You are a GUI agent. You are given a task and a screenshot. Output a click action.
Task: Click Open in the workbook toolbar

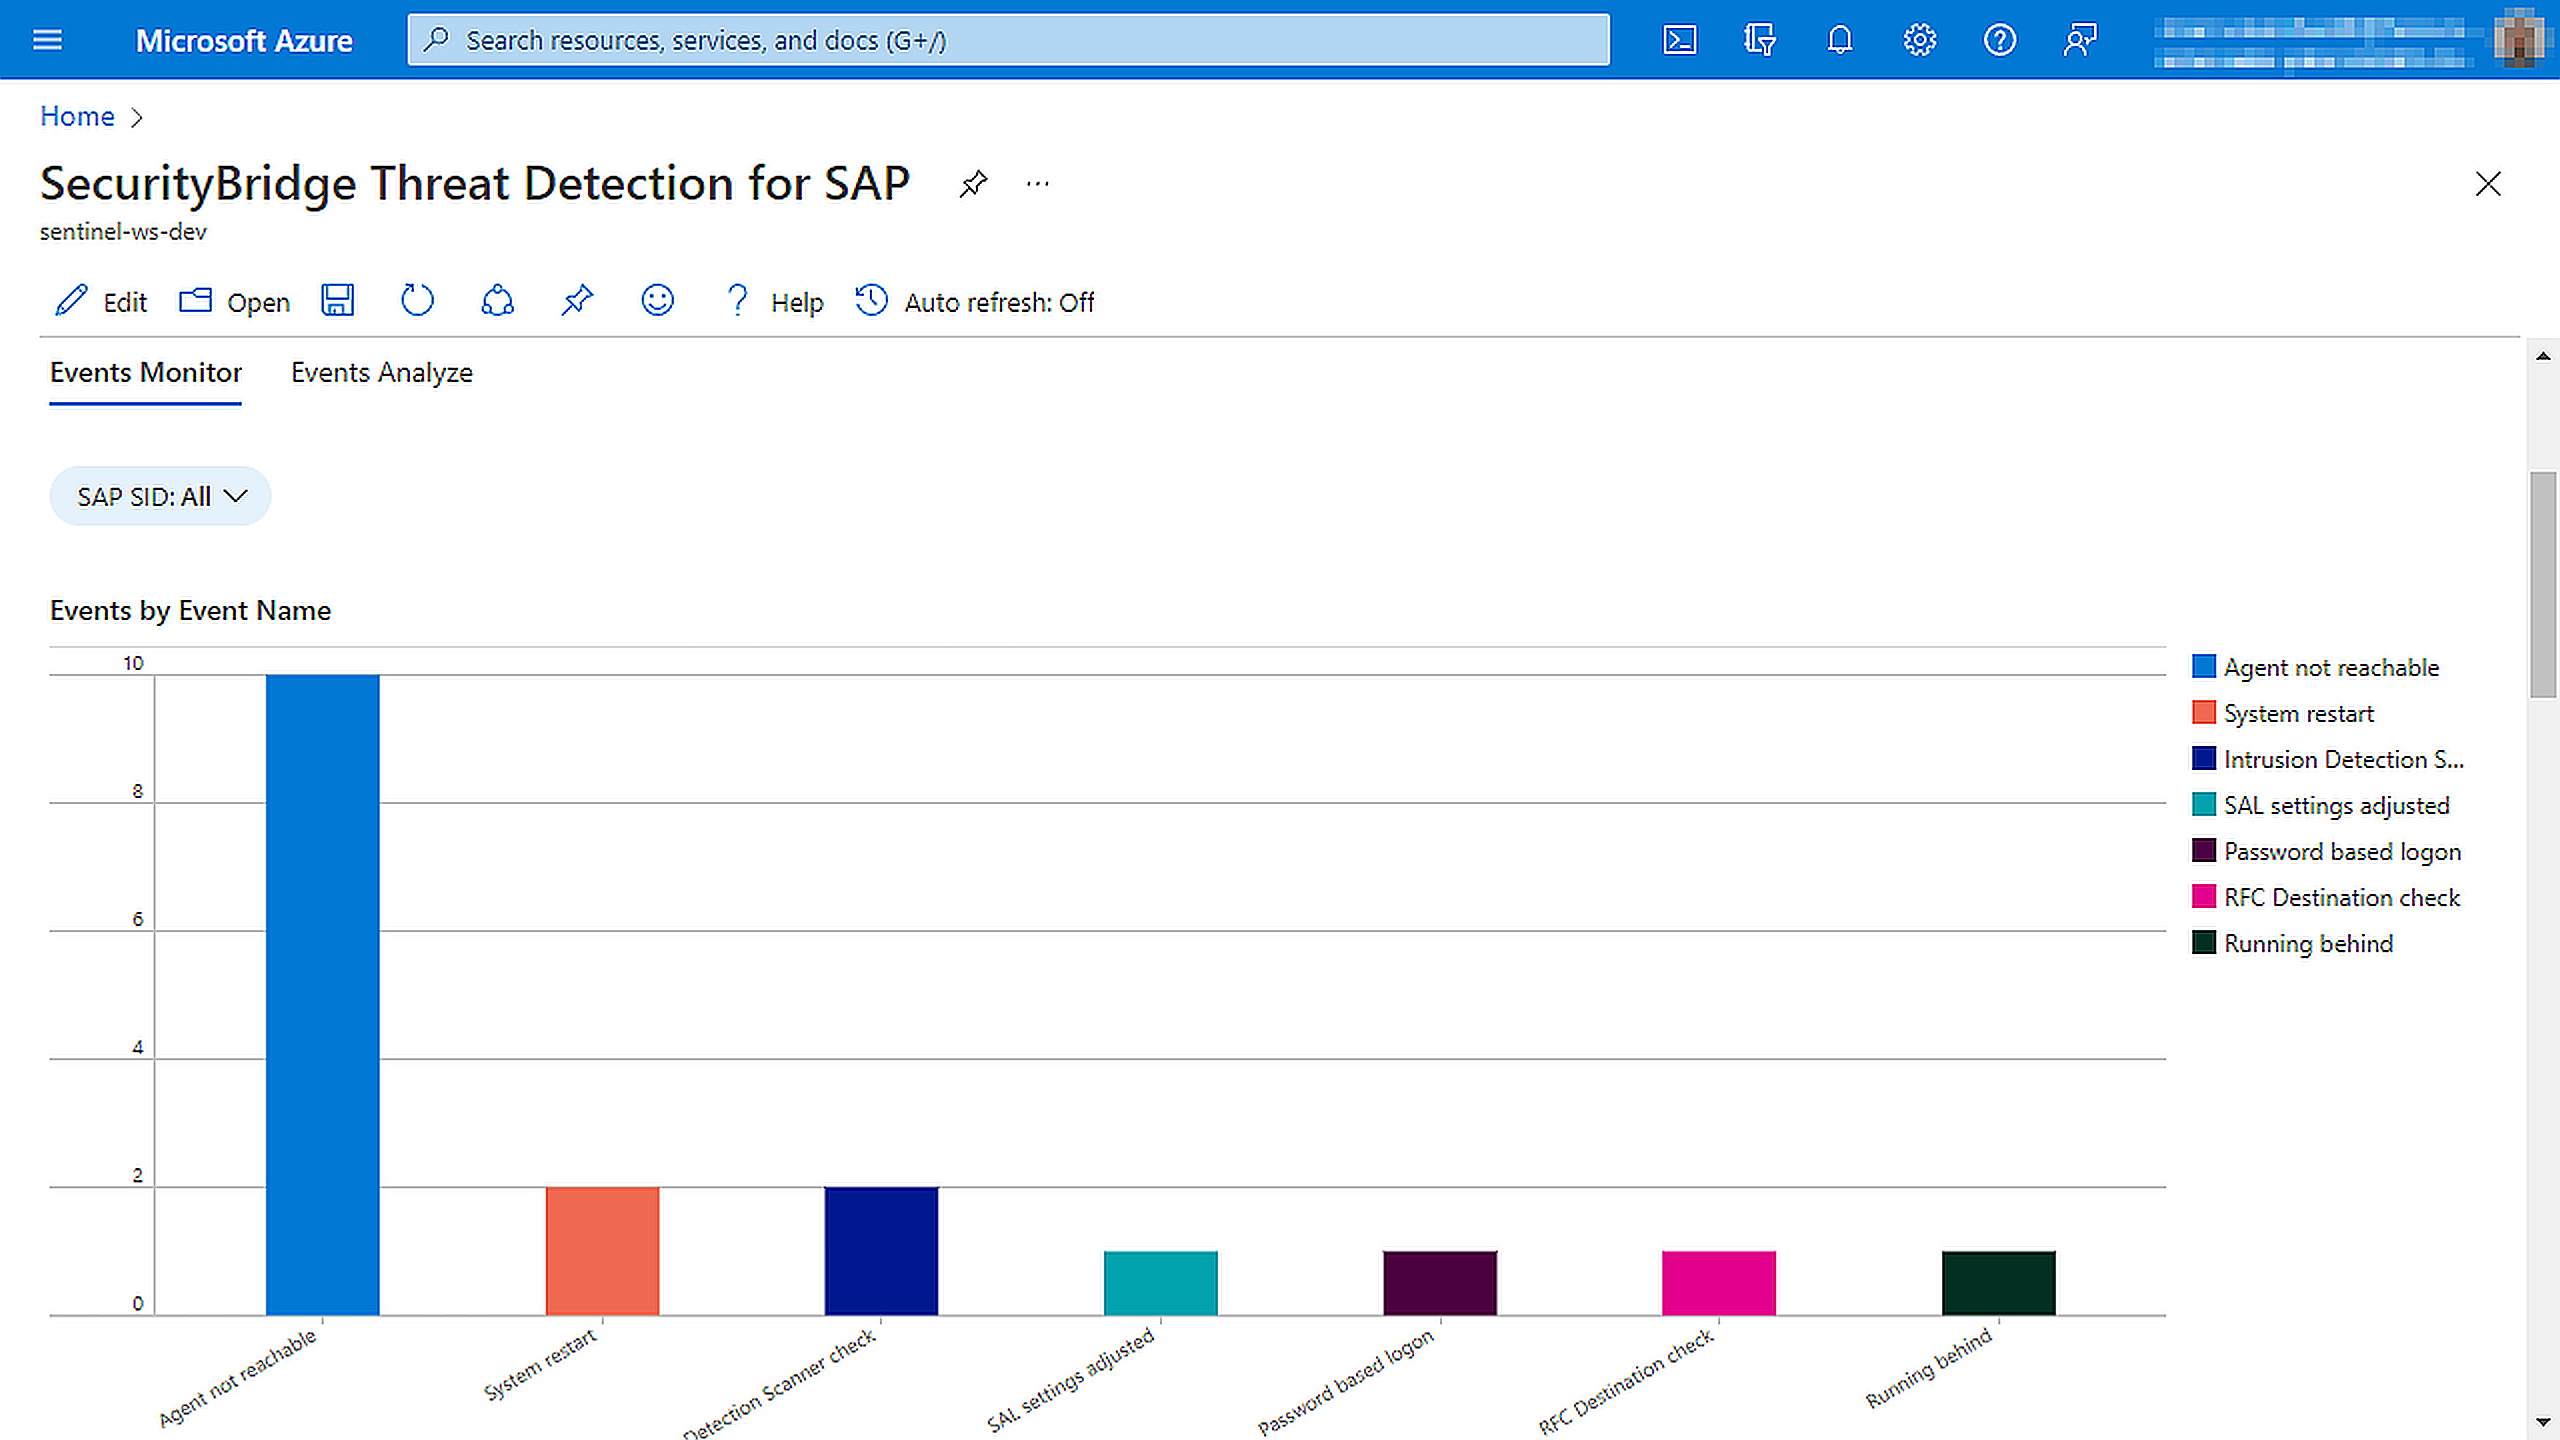click(235, 302)
